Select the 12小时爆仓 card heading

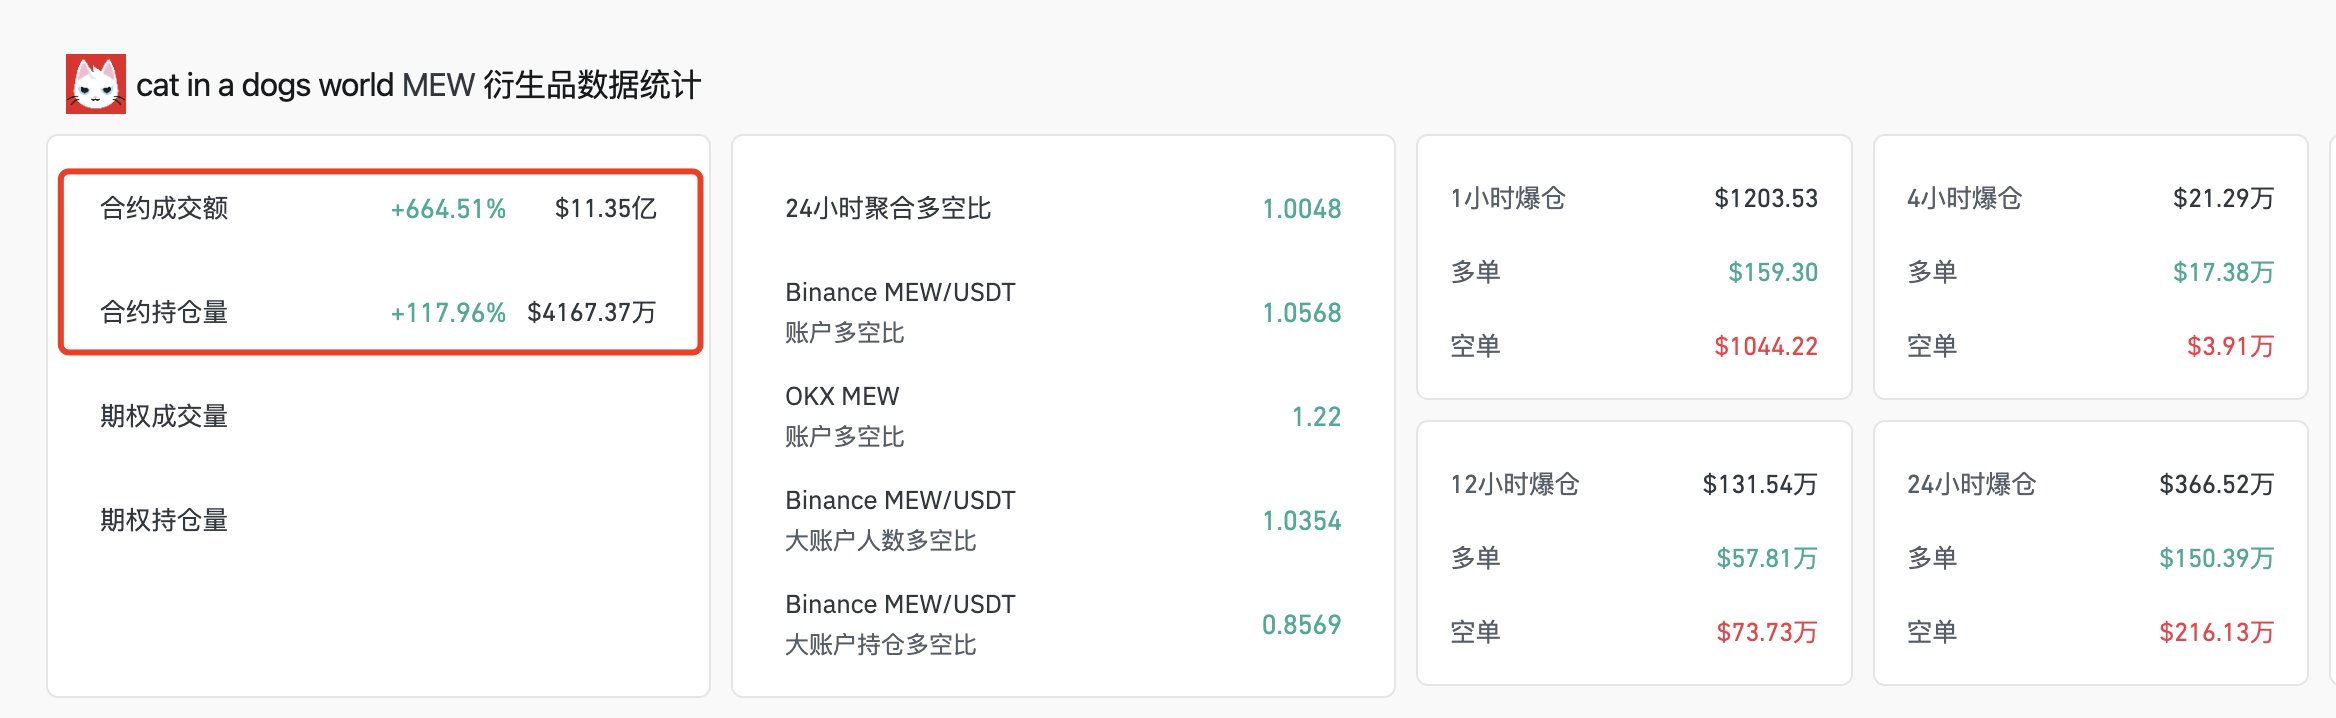point(1515,484)
